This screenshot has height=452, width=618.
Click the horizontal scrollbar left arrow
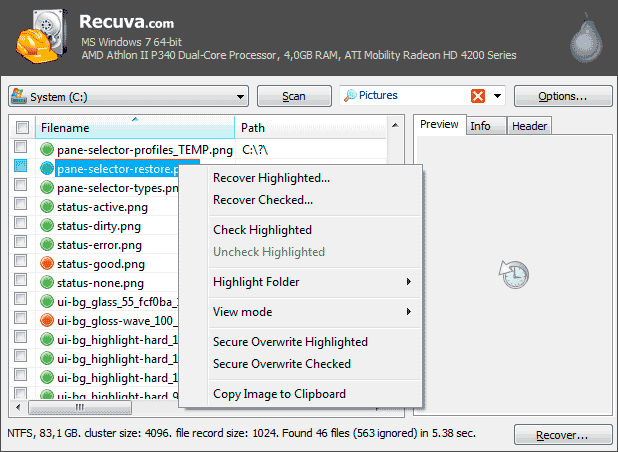click(18, 407)
